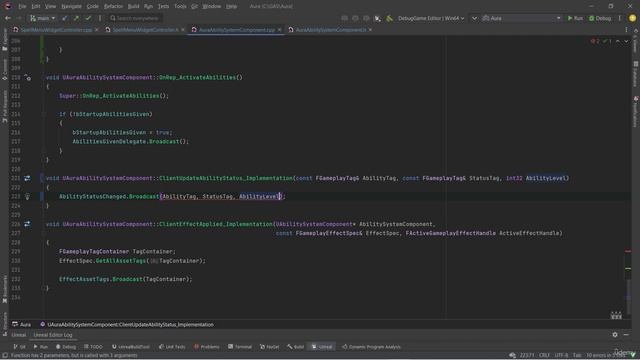Open the TODO tool window
The width and height of the screenshot is (640, 360).
pyautogui.click(x=93, y=347)
